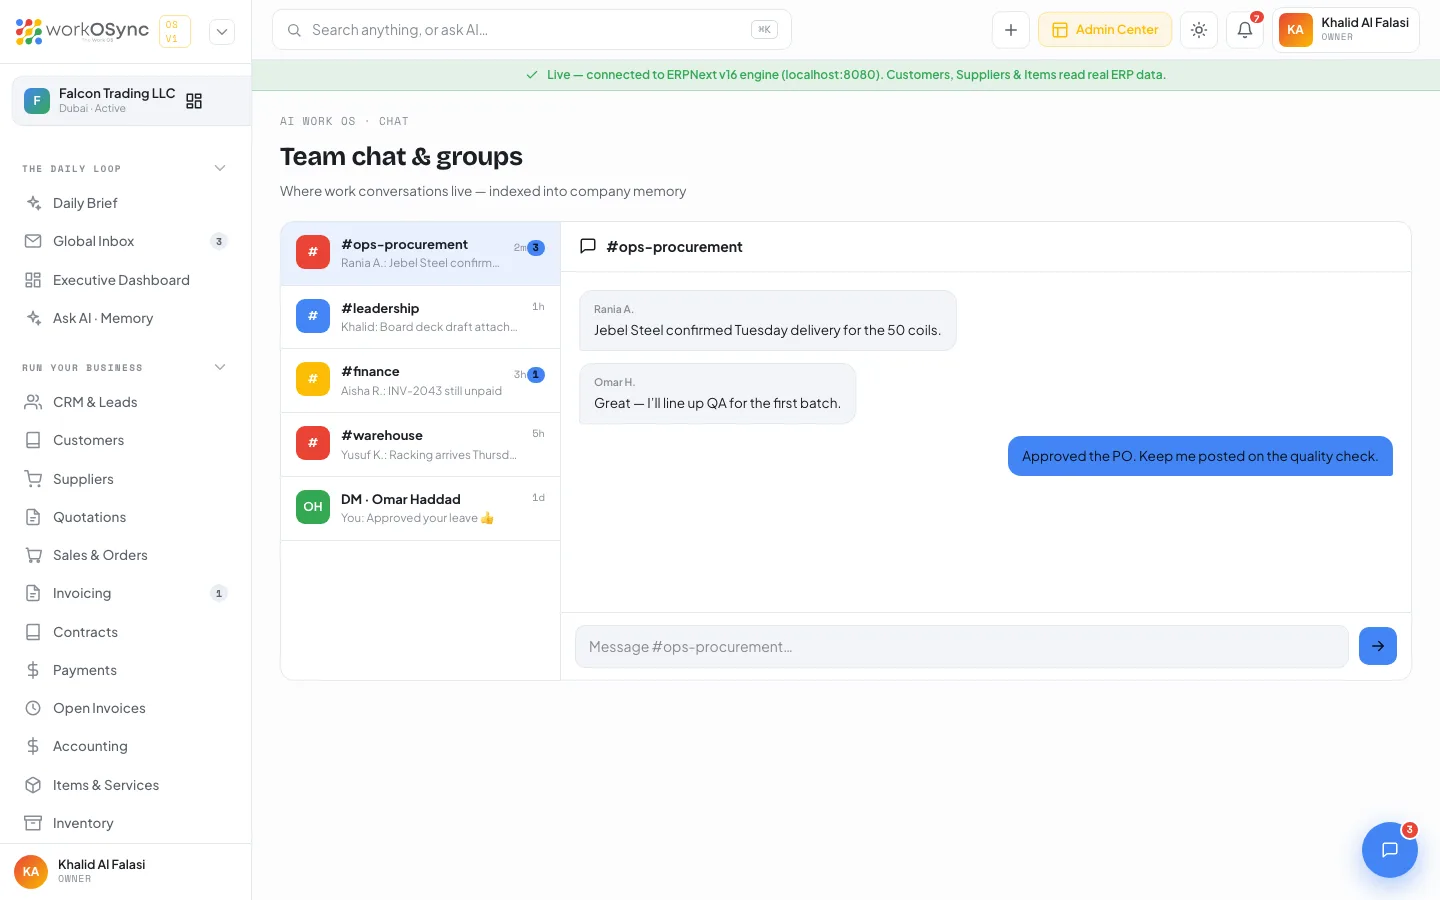Click the Global Inbox envelope icon
The height and width of the screenshot is (900, 1440).
pyautogui.click(x=33, y=241)
